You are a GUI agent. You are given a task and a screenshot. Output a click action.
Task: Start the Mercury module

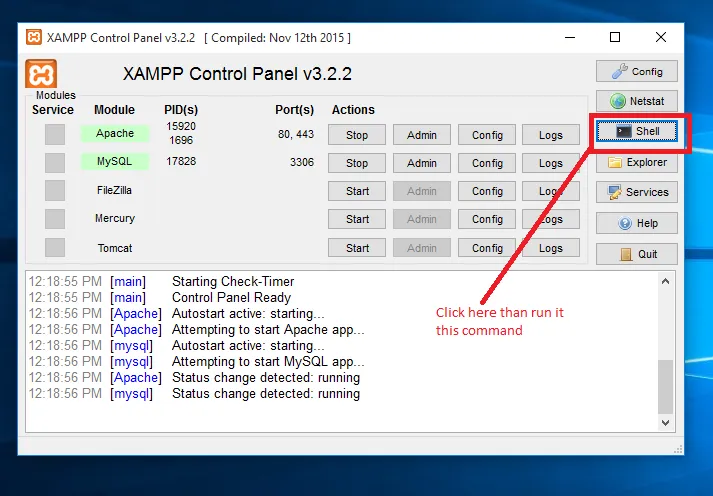pyautogui.click(x=357, y=219)
